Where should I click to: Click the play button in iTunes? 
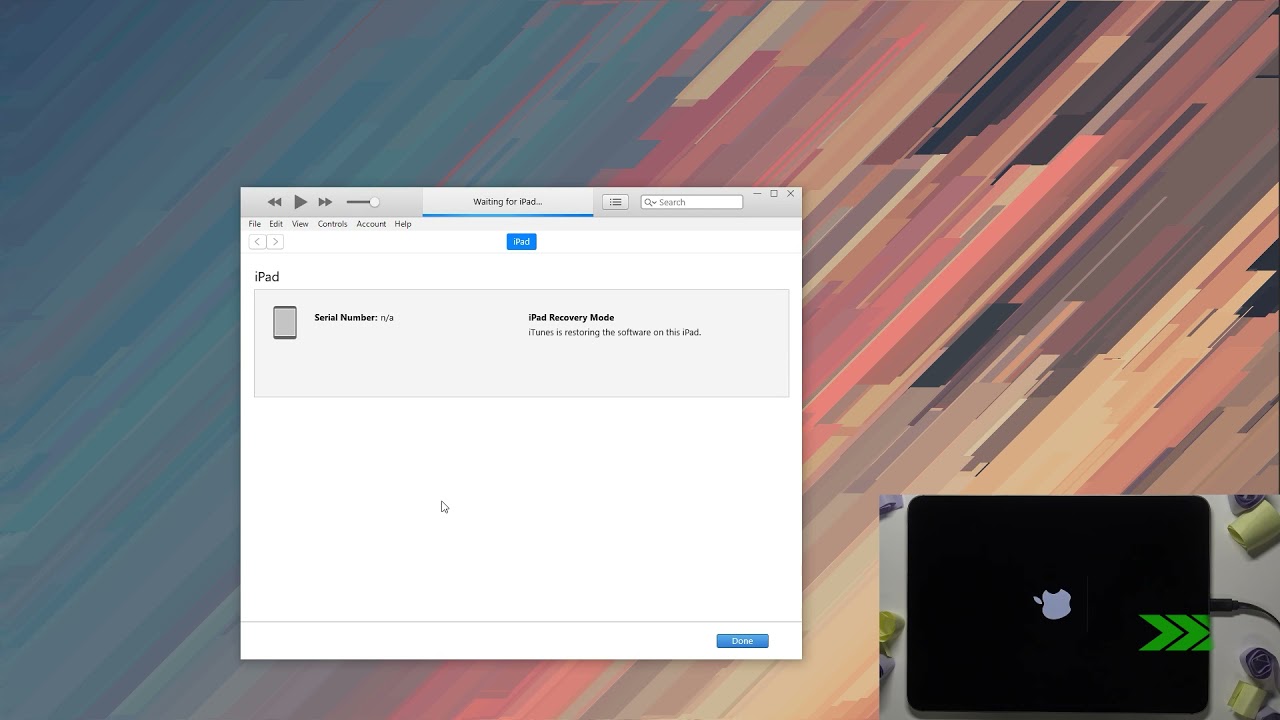pos(300,202)
